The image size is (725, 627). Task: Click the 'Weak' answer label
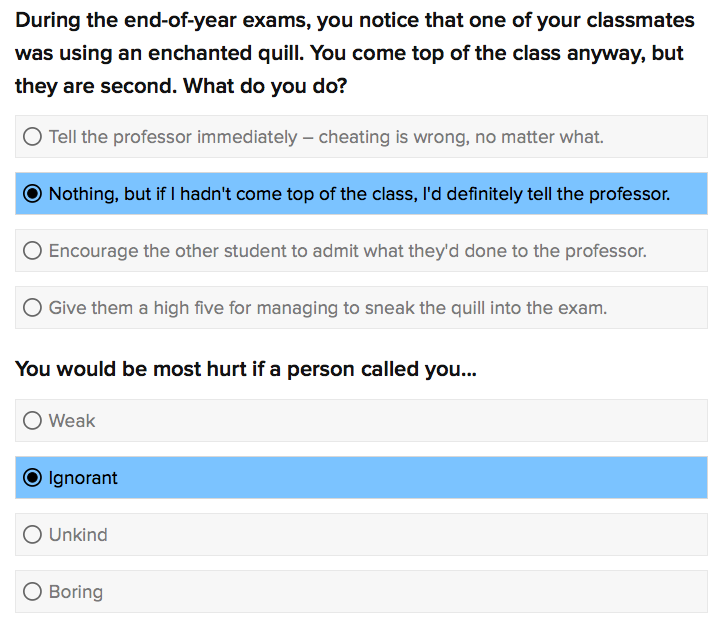click(x=72, y=421)
